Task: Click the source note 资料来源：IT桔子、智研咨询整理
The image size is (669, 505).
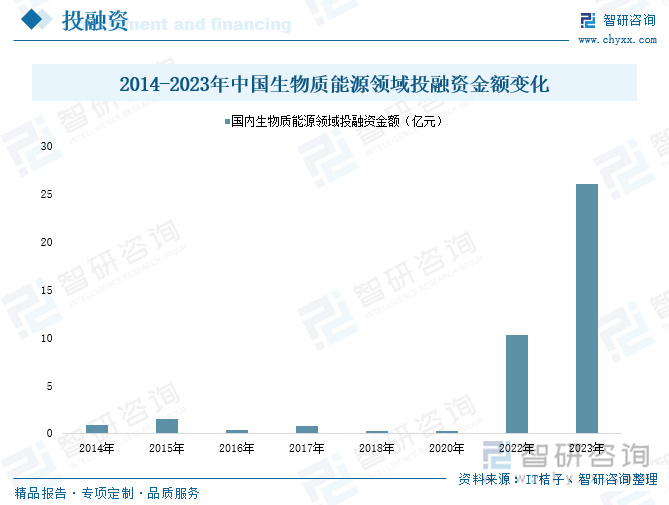Action: click(558, 479)
